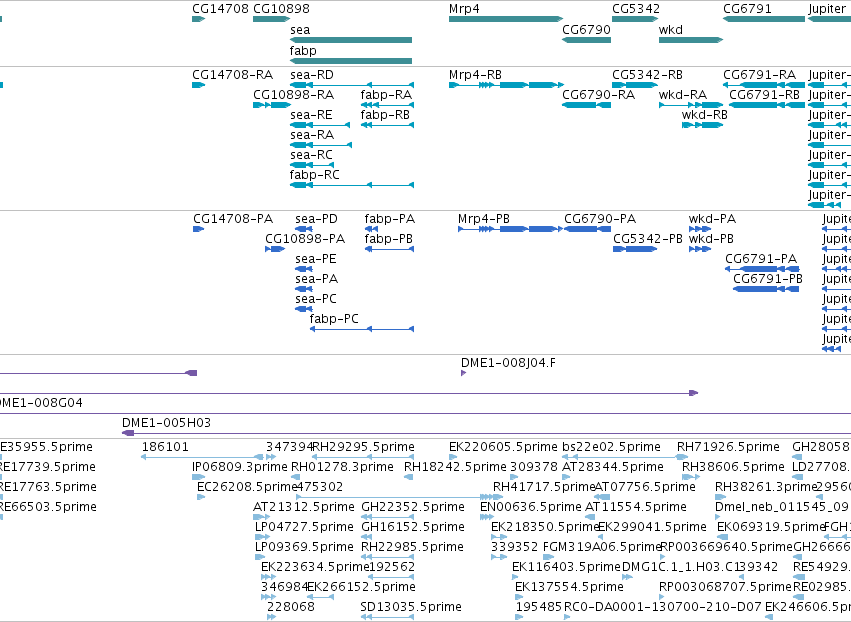Click the sea-PE protein feature
This screenshot has width=851, height=622.
304,269
